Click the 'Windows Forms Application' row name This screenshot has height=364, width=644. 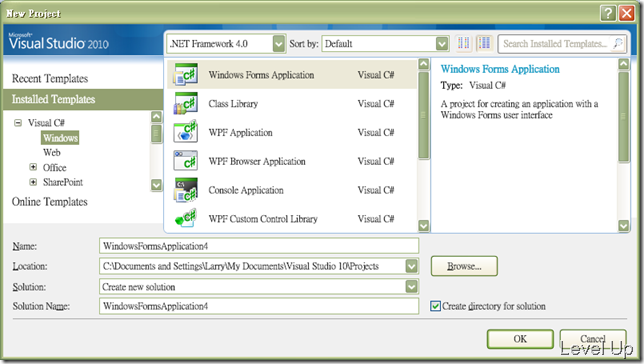pyautogui.click(x=261, y=75)
